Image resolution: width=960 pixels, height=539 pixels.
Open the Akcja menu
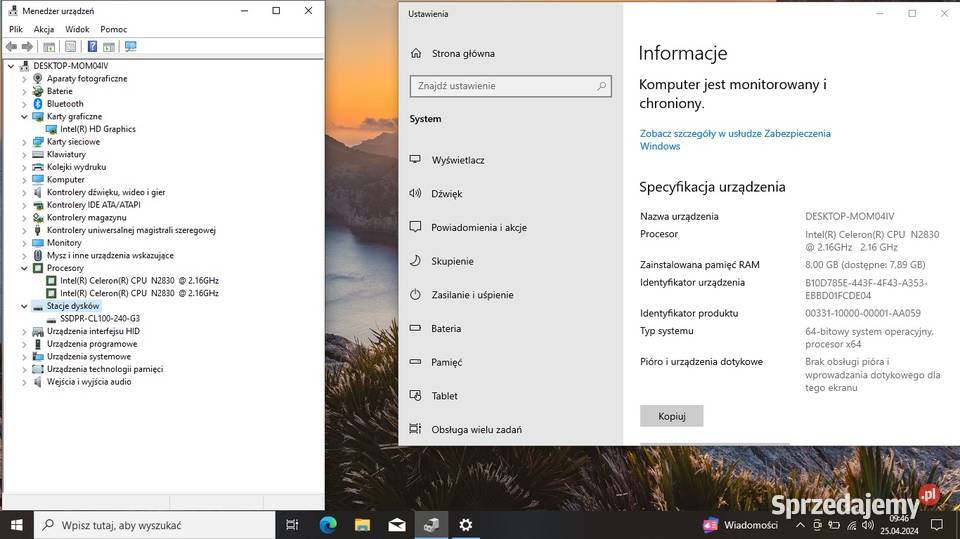[43, 29]
